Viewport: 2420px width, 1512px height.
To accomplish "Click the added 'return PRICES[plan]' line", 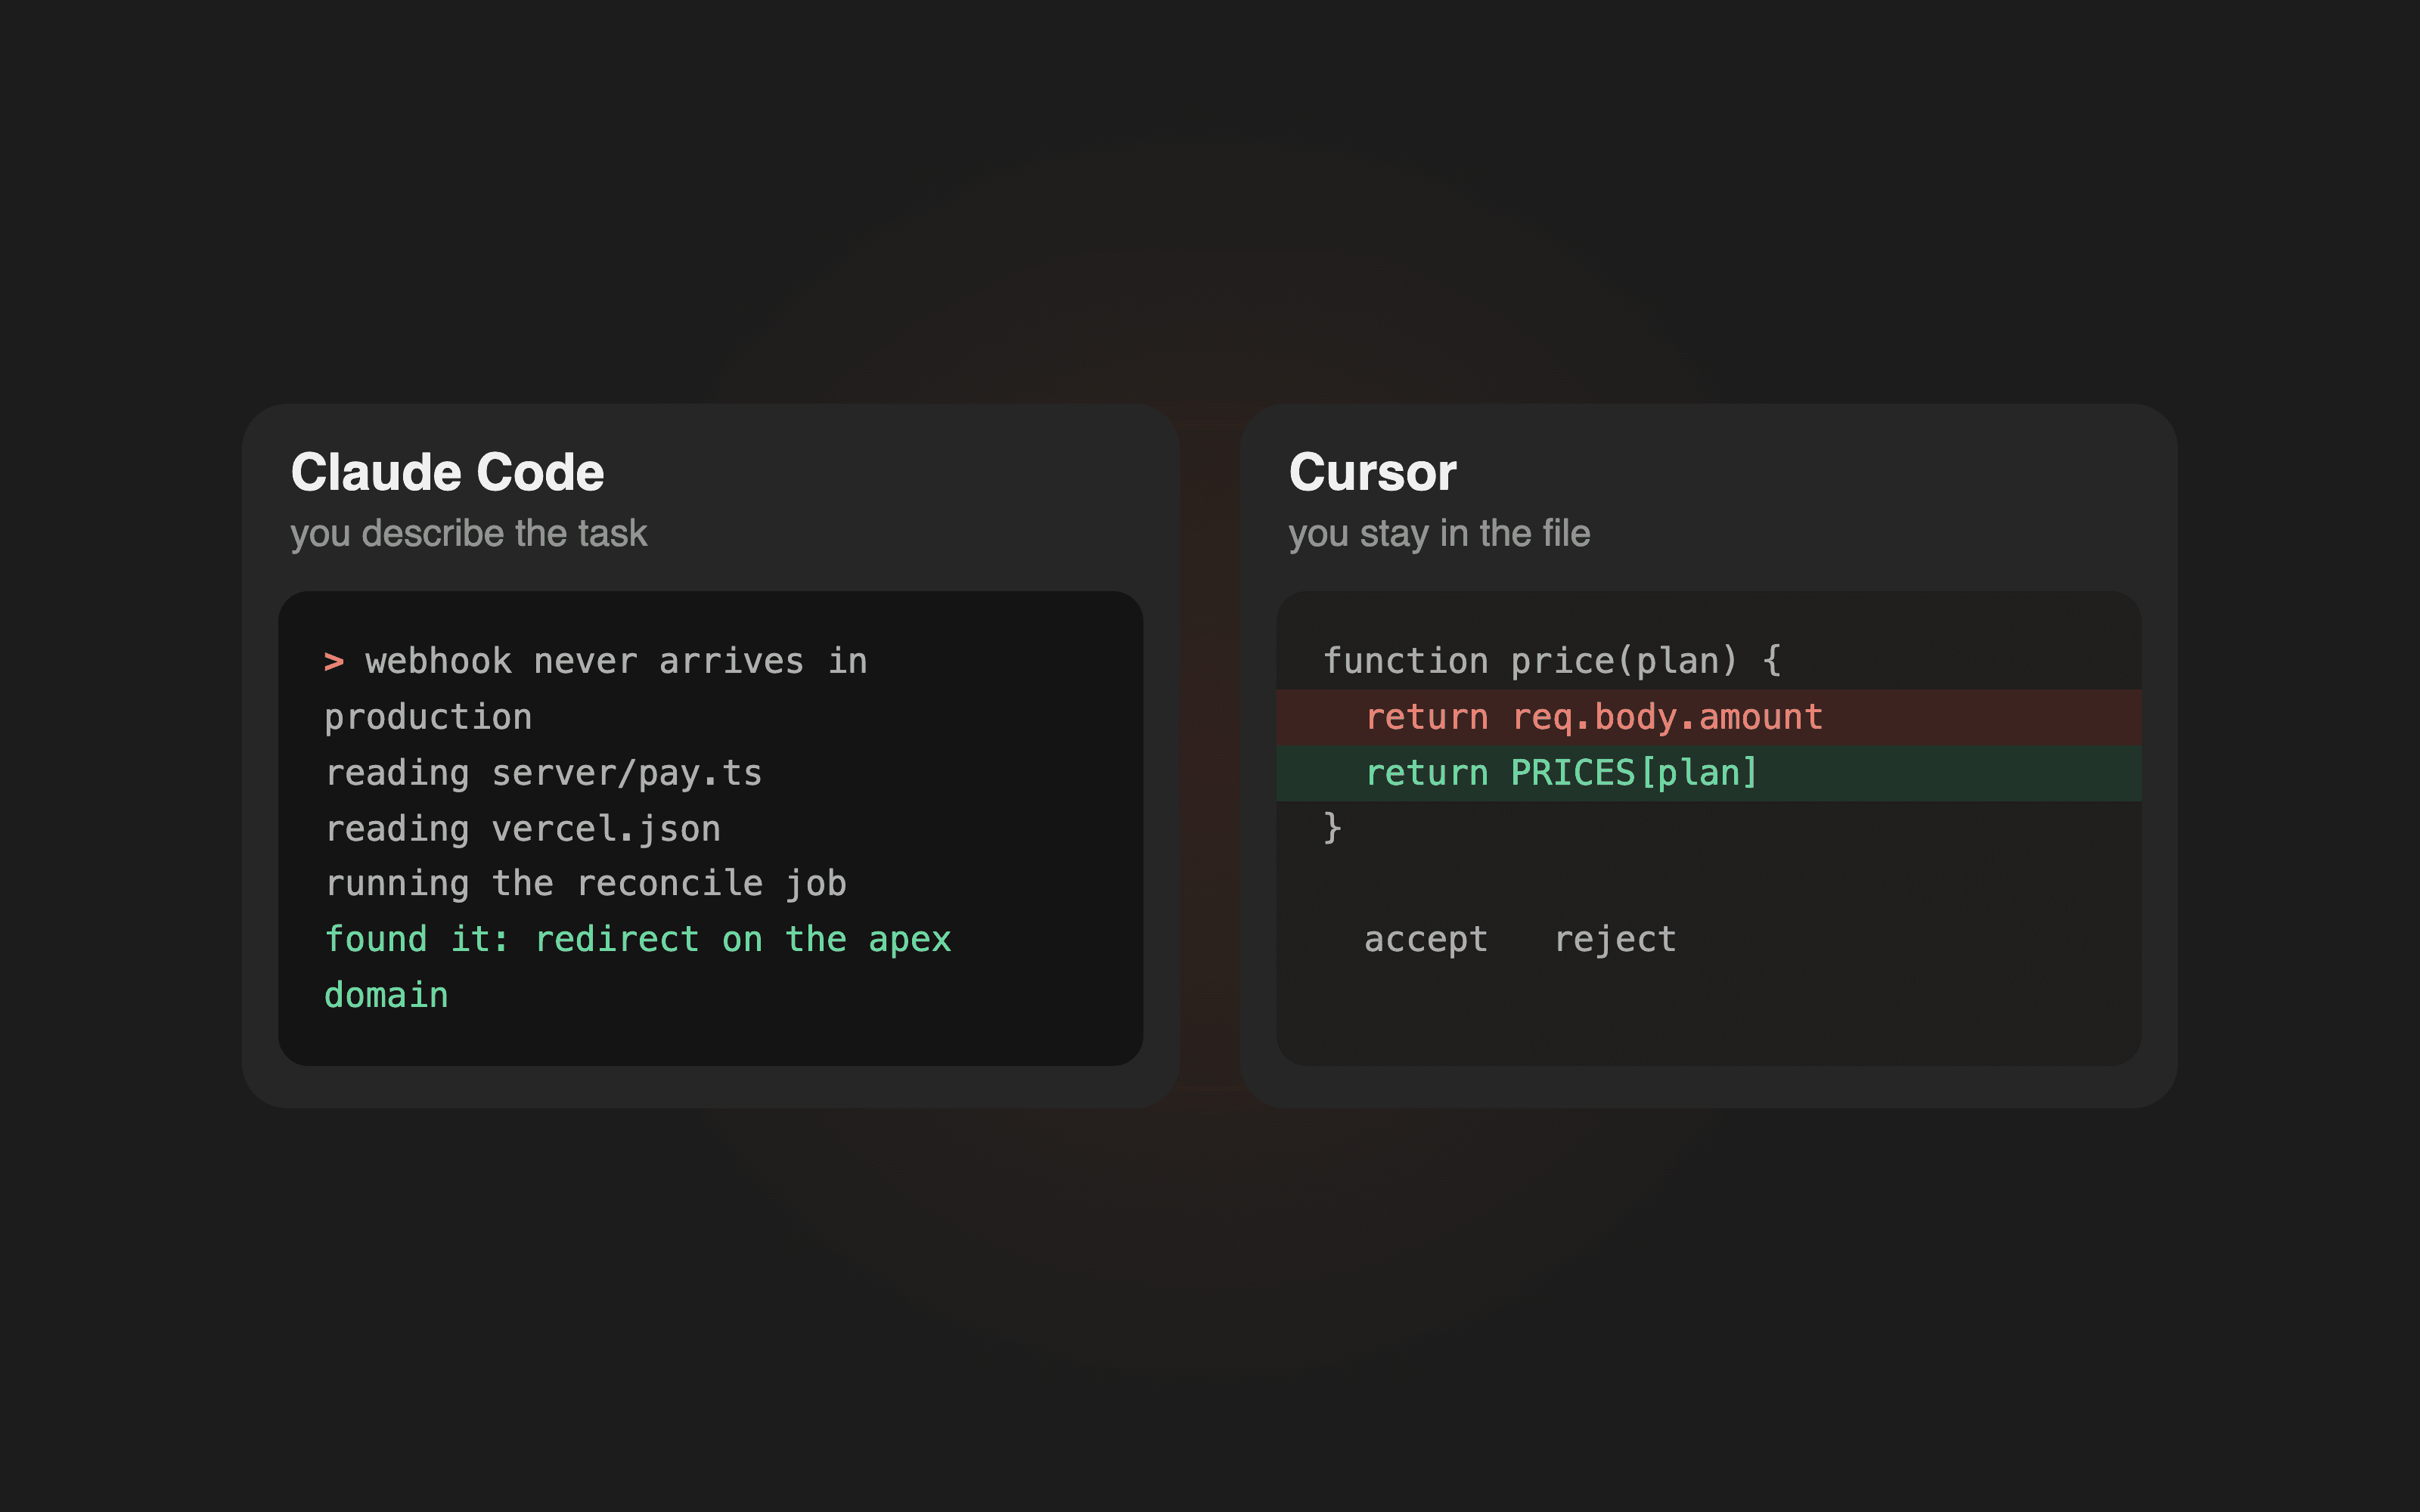I will (x=1708, y=773).
